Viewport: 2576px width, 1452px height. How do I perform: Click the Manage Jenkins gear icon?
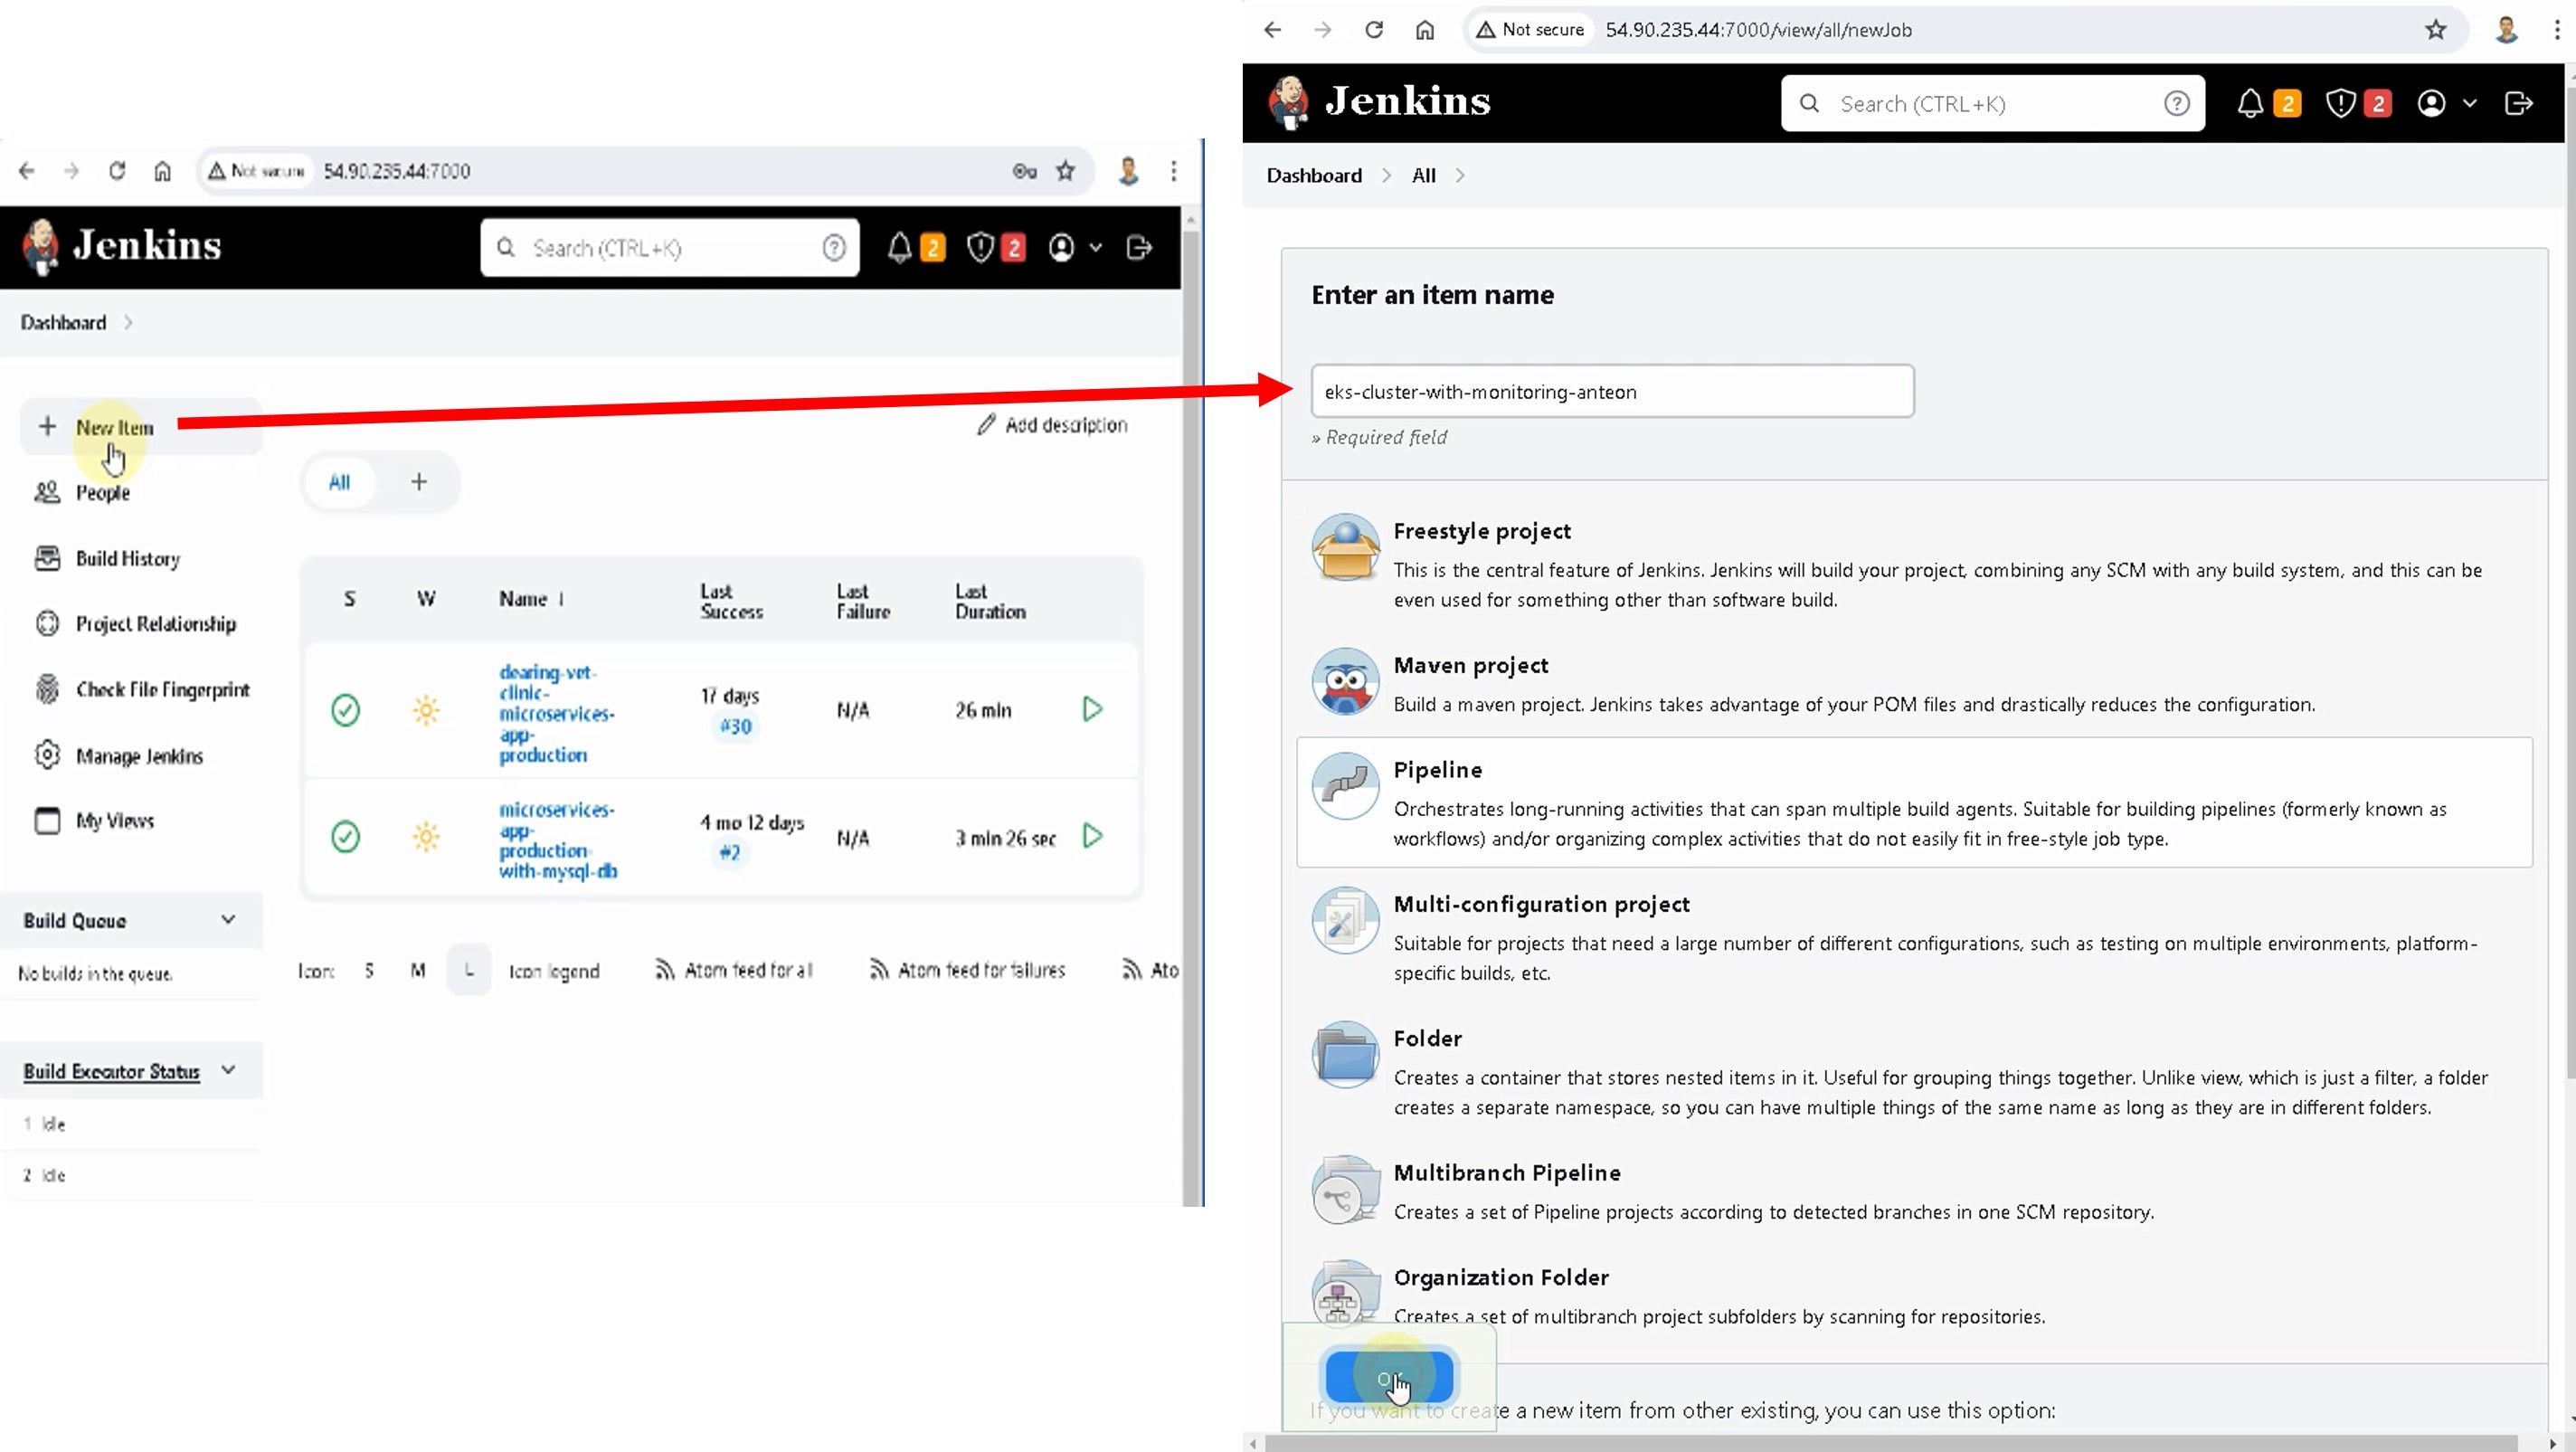click(47, 755)
